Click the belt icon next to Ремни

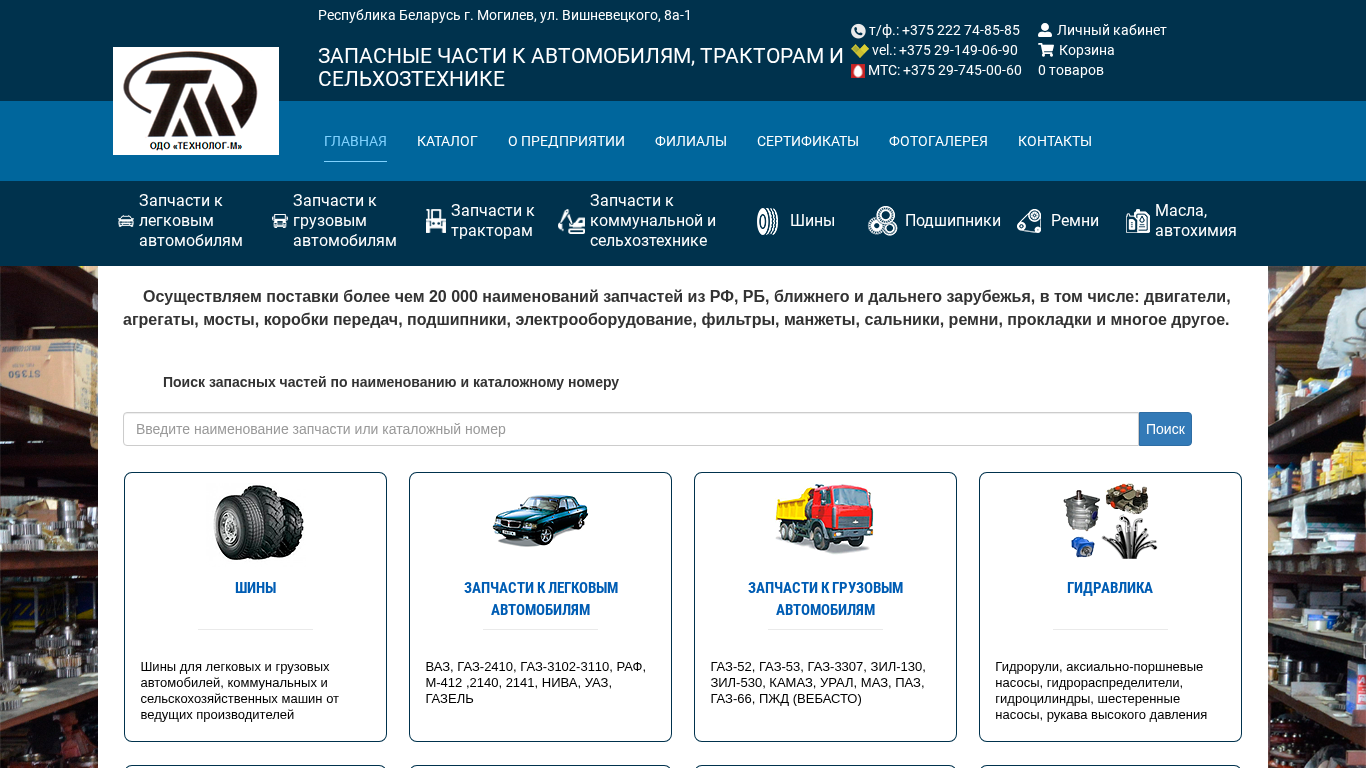tap(1029, 221)
